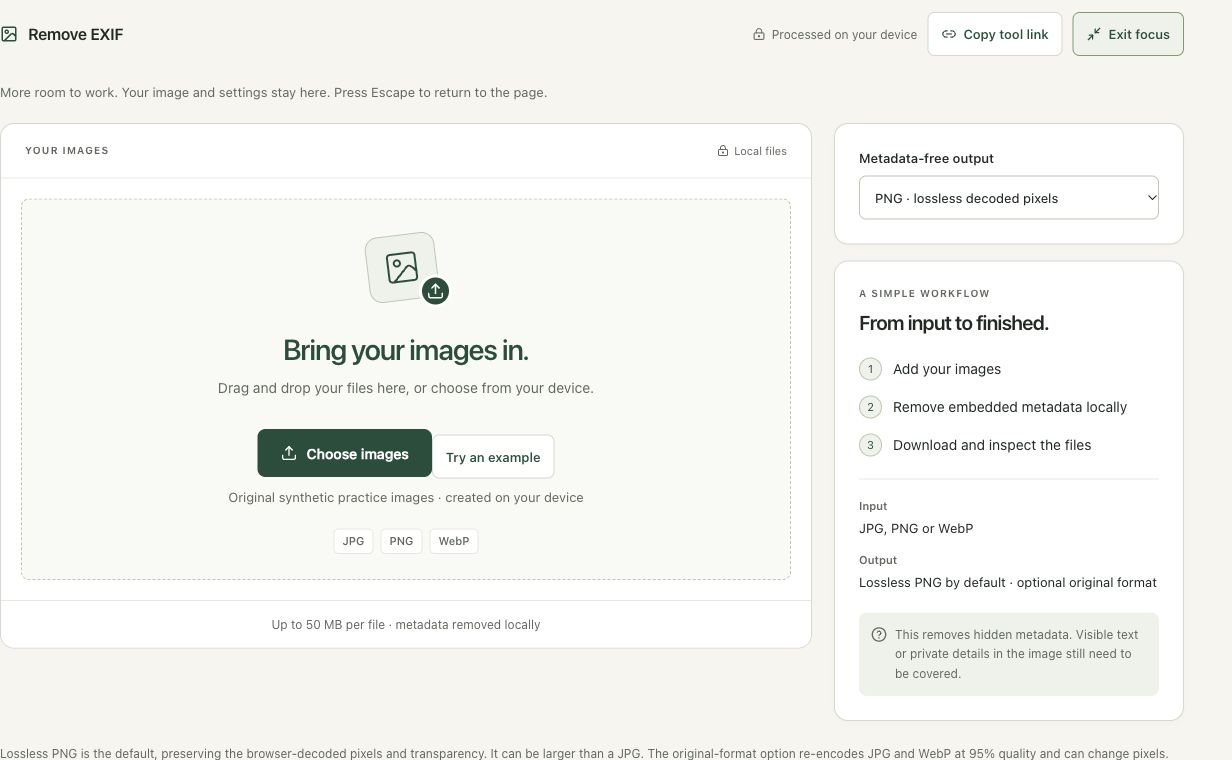Click the Download and inspect the files step text
Viewport: 1232px width, 760px height.
pyautogui.click(x=992, y=445)
